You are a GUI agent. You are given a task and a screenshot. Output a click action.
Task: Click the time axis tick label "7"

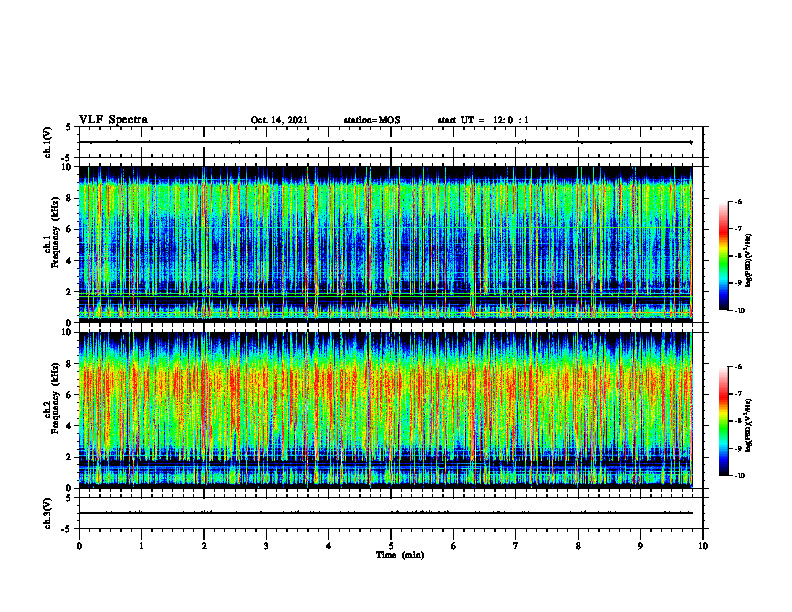click(516, 546)
